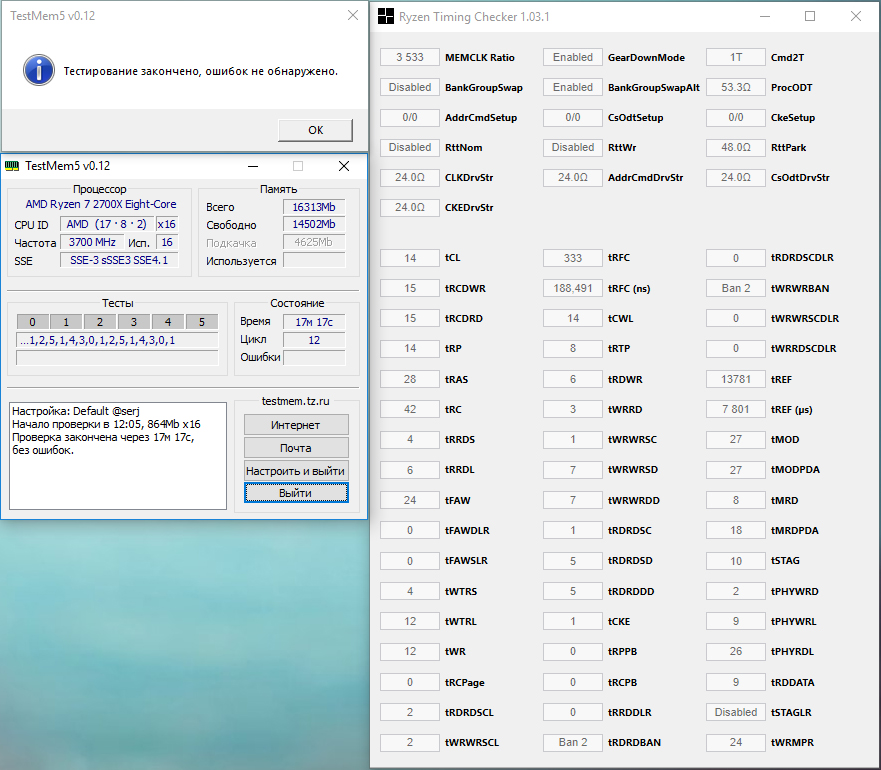Image resolution: width=881 pixels, height=770 pixels.
Task: Click the tREF (µs) value 7 801
Action: coord(735,409)
